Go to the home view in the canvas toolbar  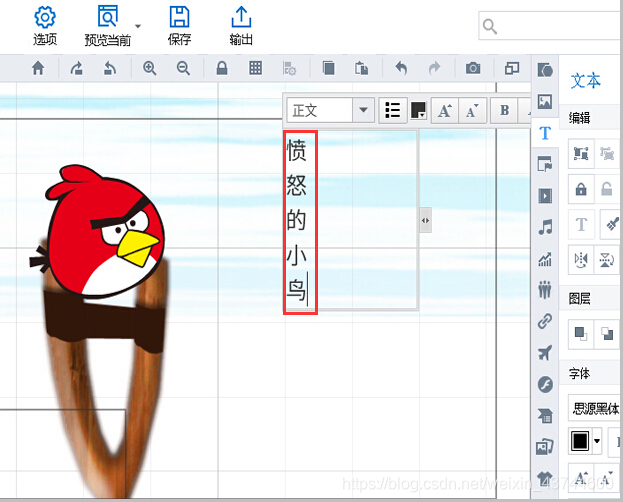coord(38,68)
